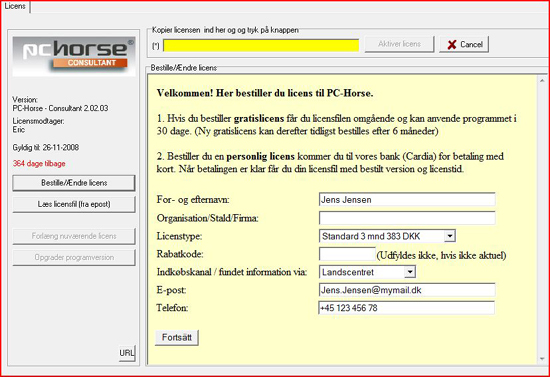550x377 pixels.
Task: Click the Rabatkode input field
Action: [x=347, y=254]
